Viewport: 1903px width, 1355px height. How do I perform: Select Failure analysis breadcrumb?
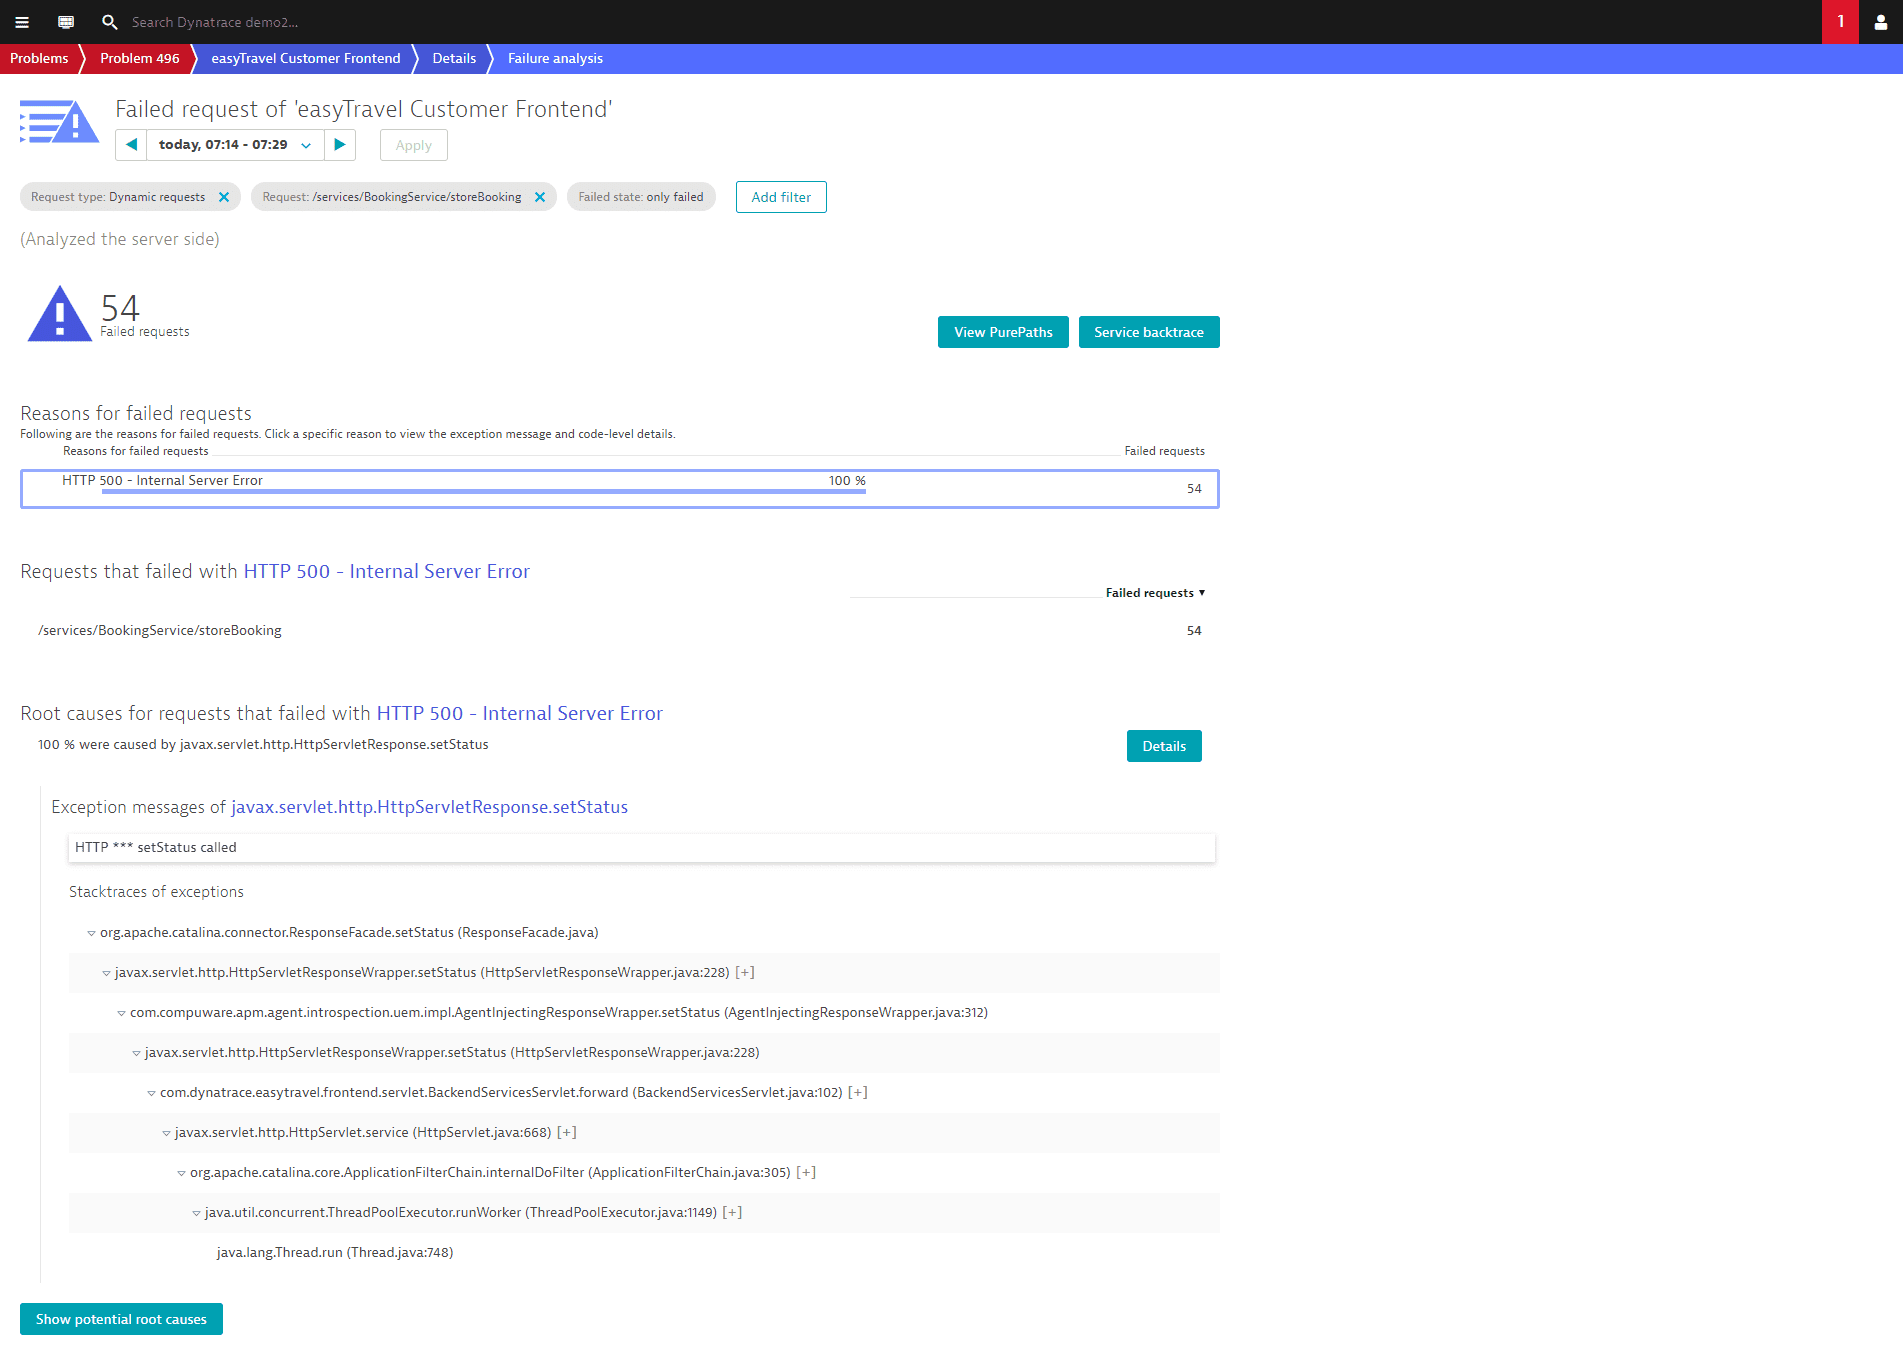pos(555,58)
